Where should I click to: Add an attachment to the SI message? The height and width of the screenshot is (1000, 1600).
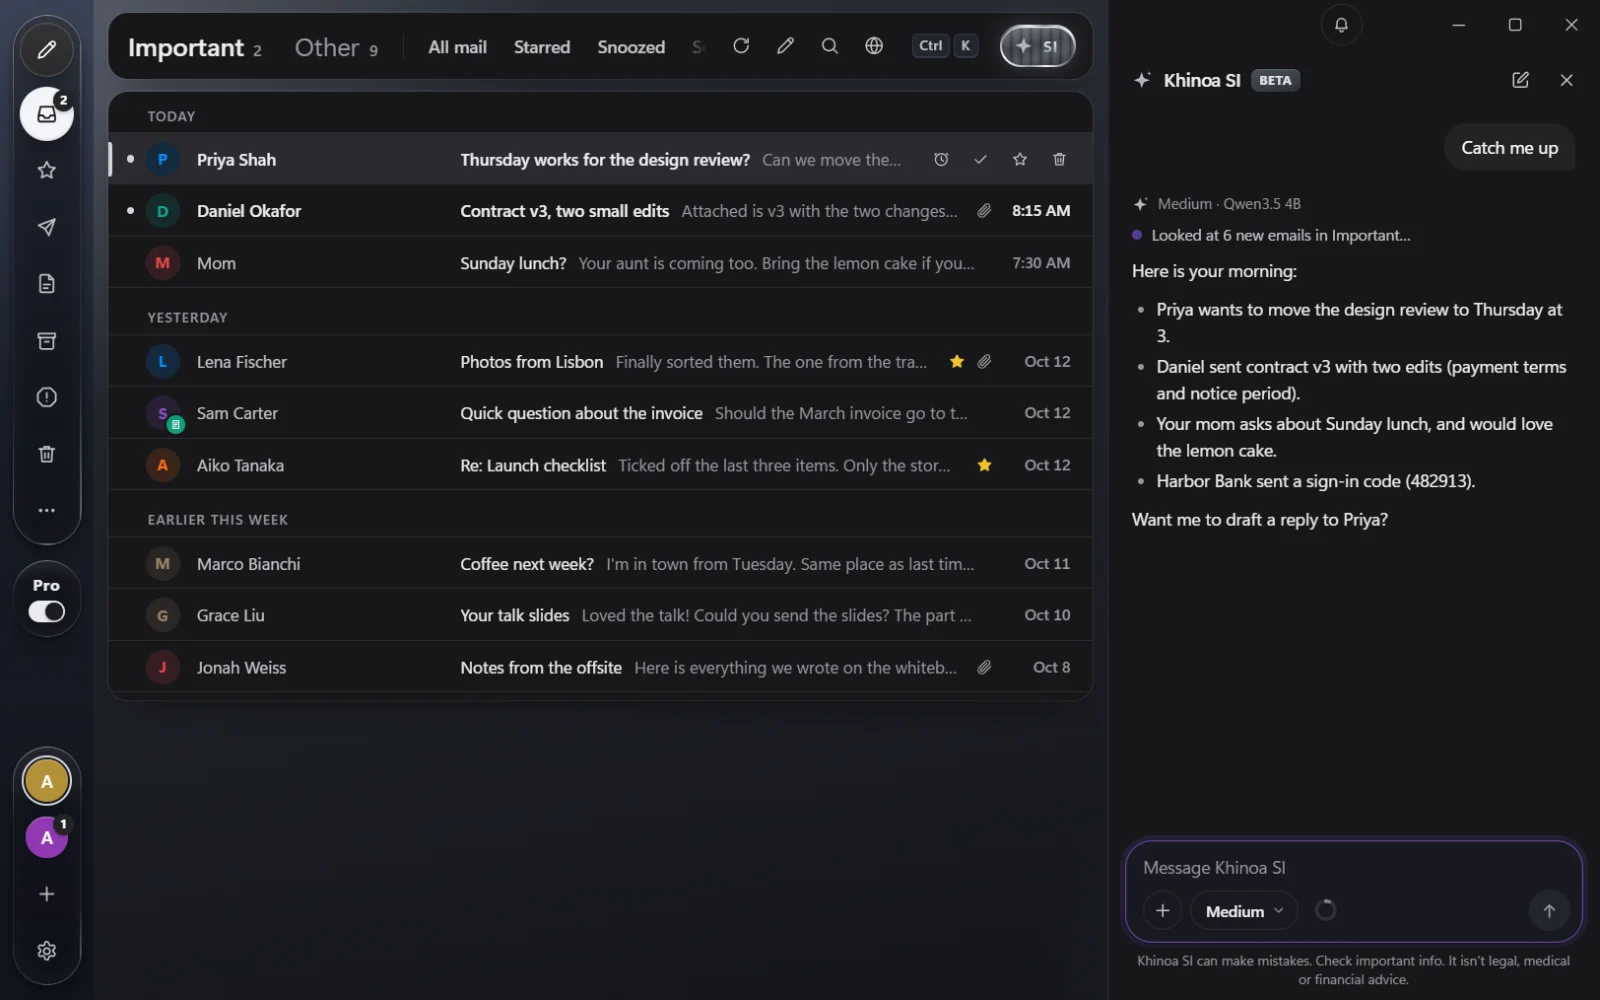coord(1162,911)
